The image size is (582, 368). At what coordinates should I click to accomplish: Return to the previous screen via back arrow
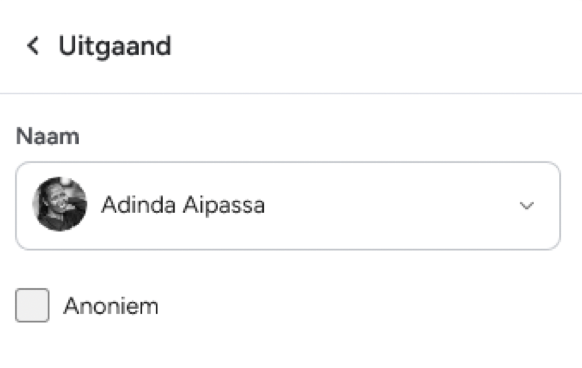[x=33, y=46]
